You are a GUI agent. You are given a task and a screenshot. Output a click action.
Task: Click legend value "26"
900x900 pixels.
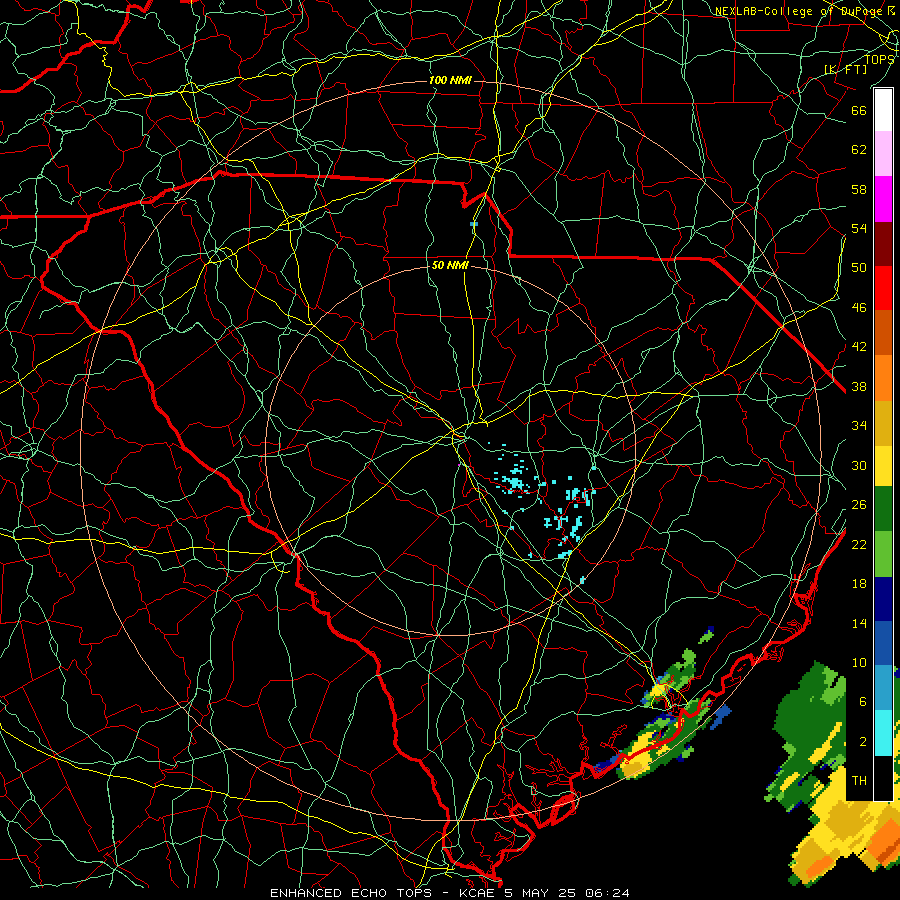[x=859, y=505]
